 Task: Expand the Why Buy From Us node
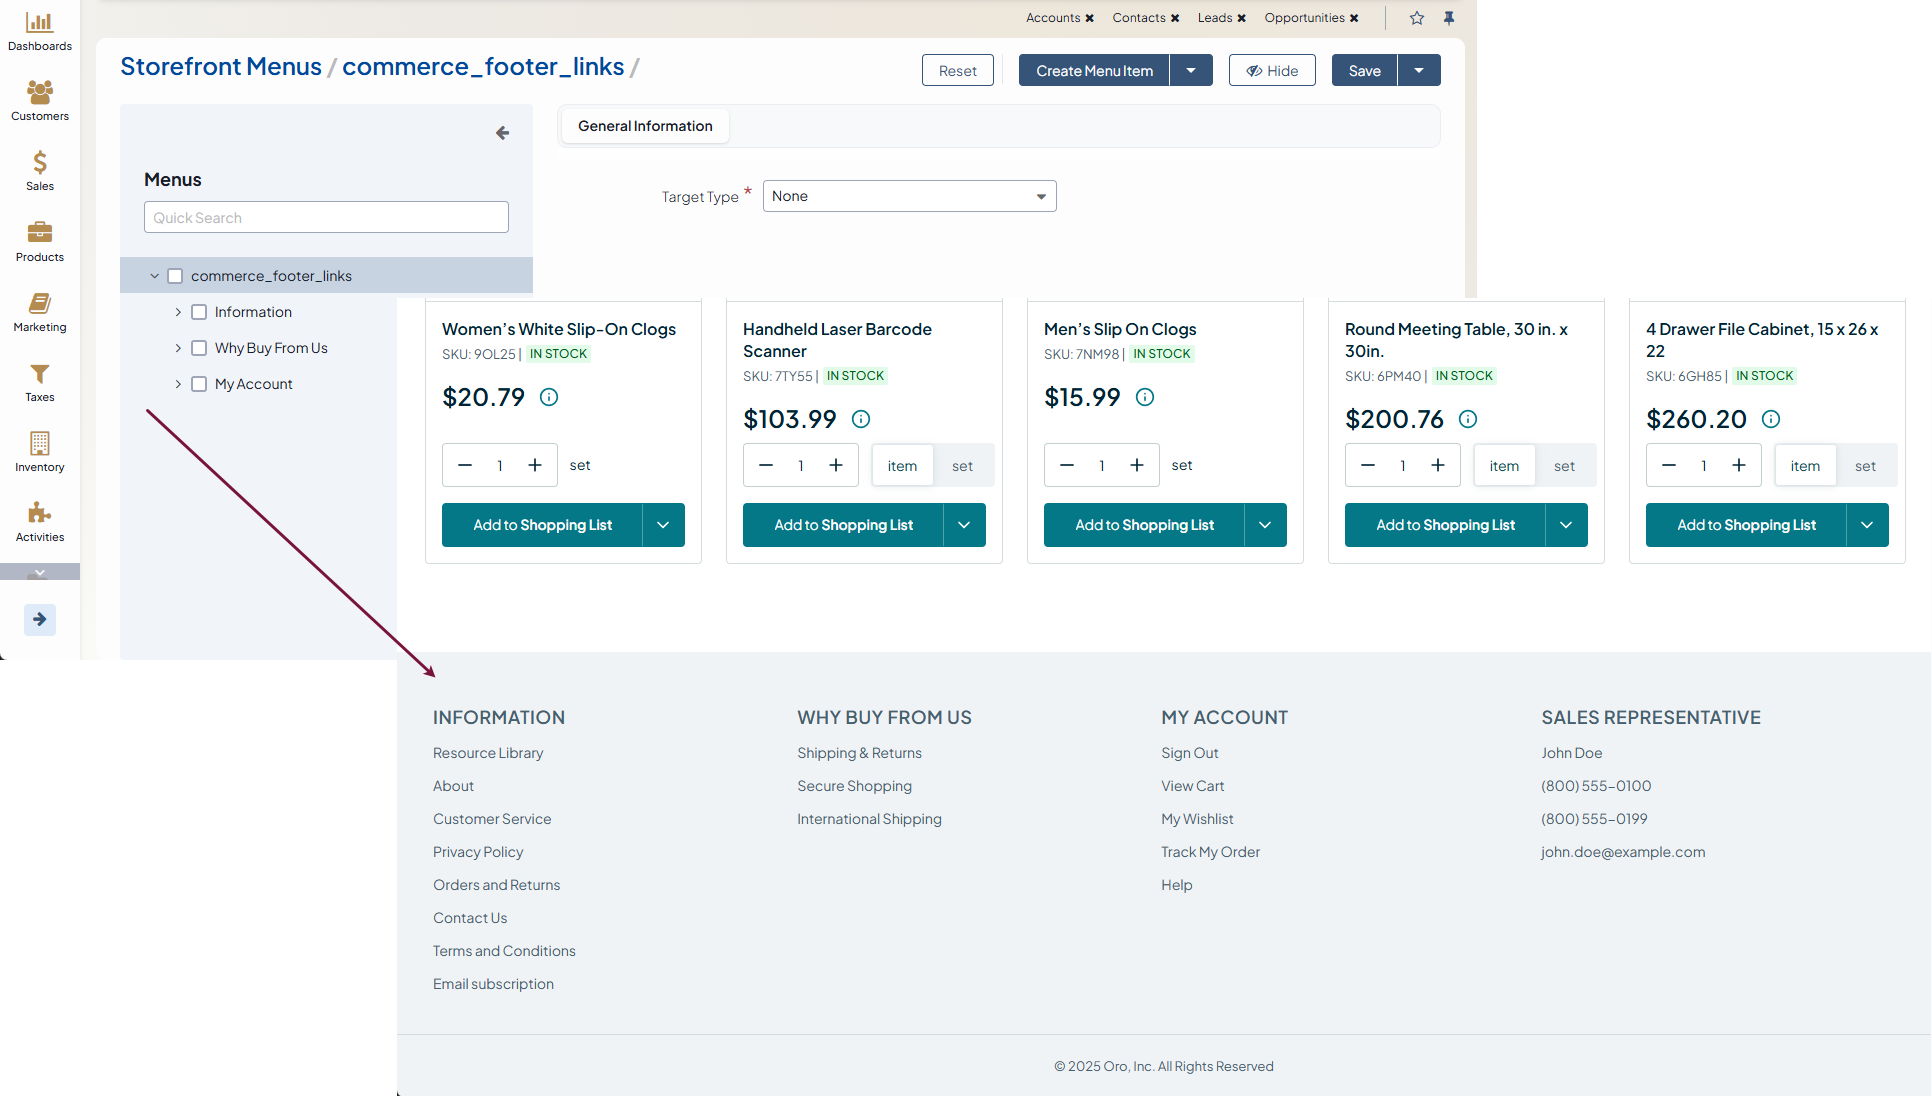(x=178, y=348)
